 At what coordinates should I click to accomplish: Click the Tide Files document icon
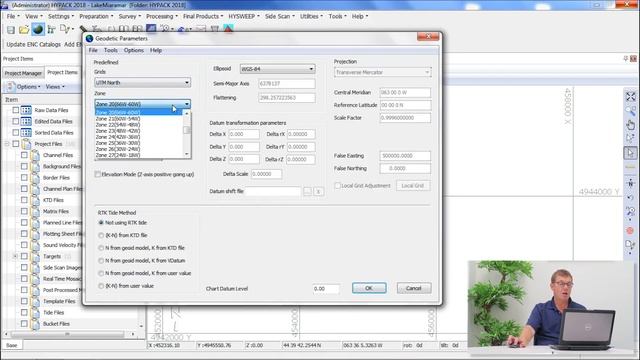tap(35, 312)
